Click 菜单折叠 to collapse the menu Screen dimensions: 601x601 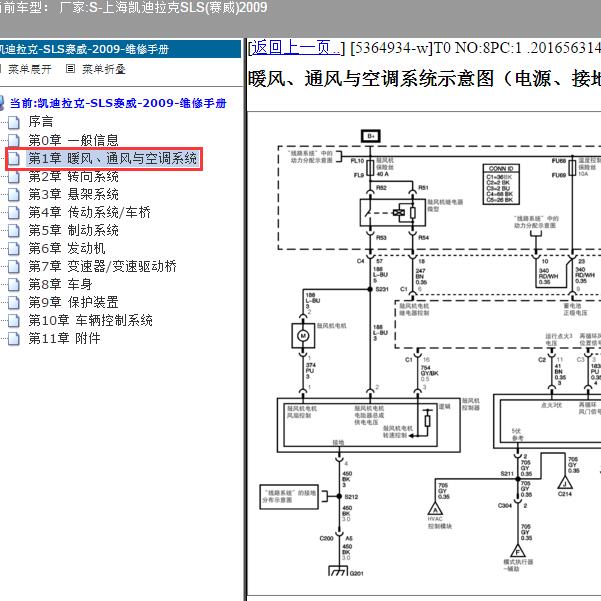coord(103,69)
